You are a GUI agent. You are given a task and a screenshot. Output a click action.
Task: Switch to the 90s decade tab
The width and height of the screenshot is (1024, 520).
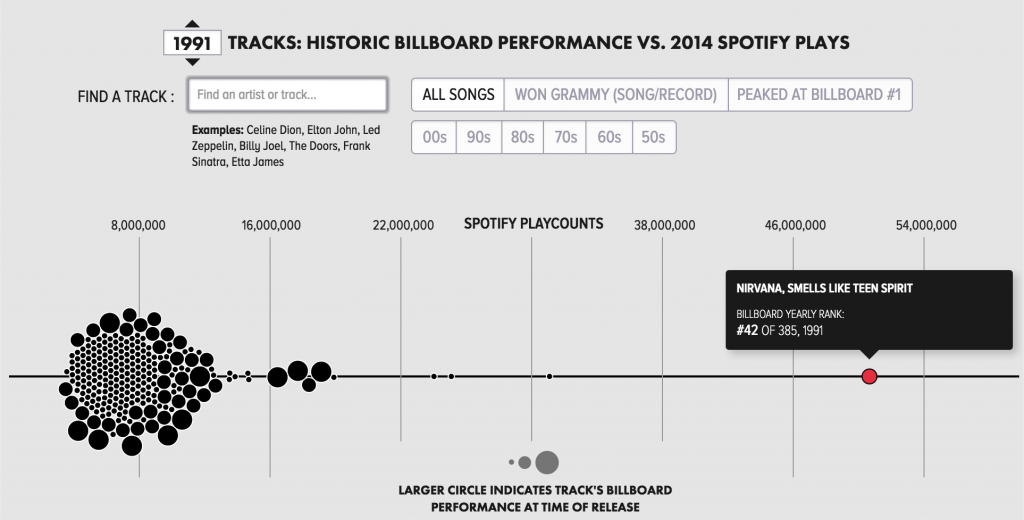(x=478, y=138)
